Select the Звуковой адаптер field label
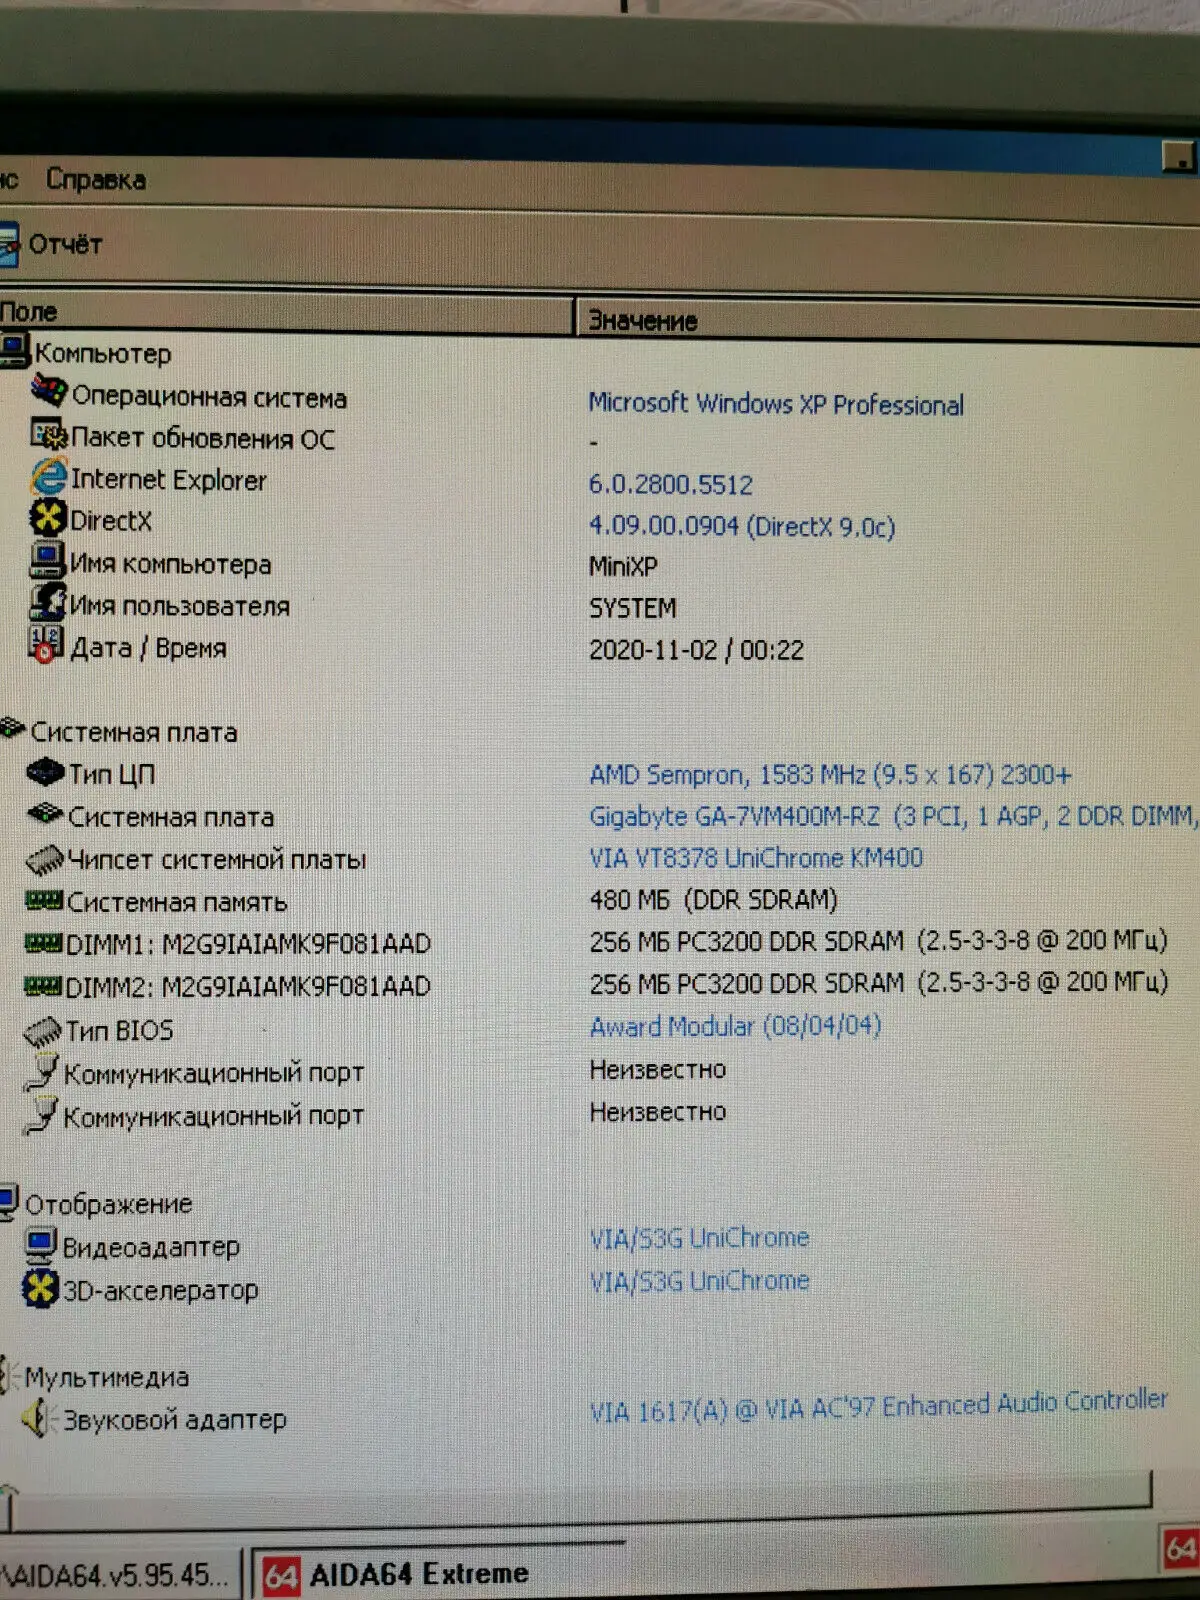 tap(175, 1420)
